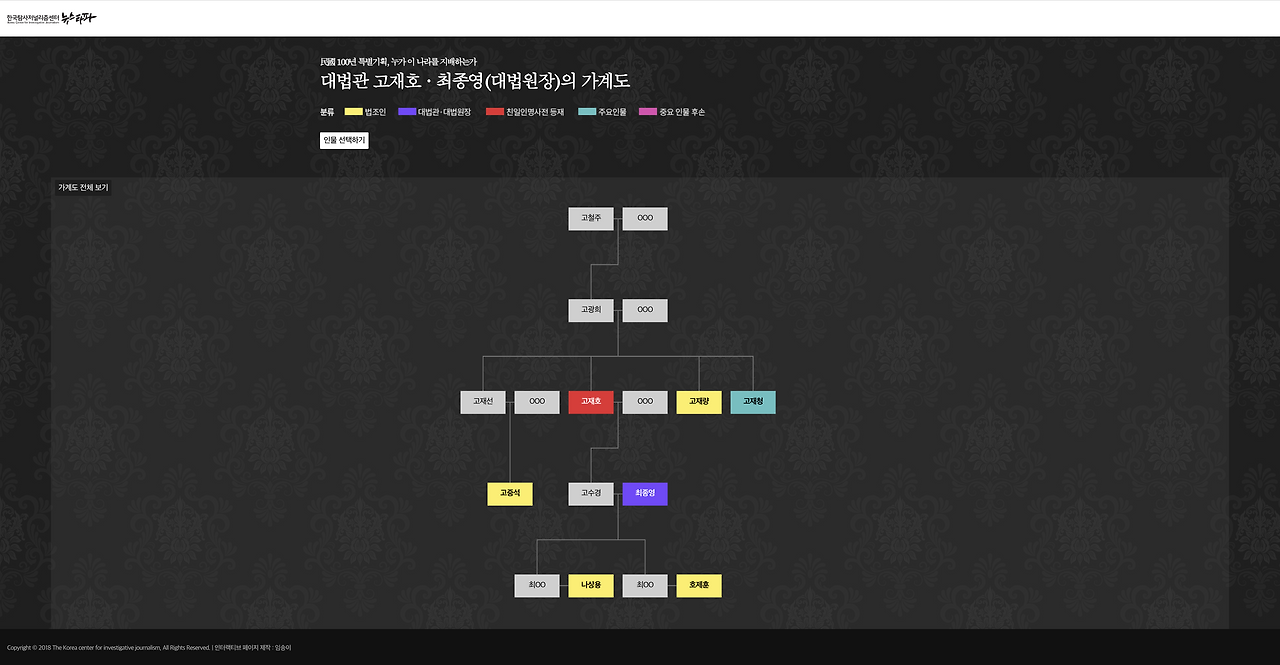Click the 가계도 전체 보기 link

[x=83, y=188]
